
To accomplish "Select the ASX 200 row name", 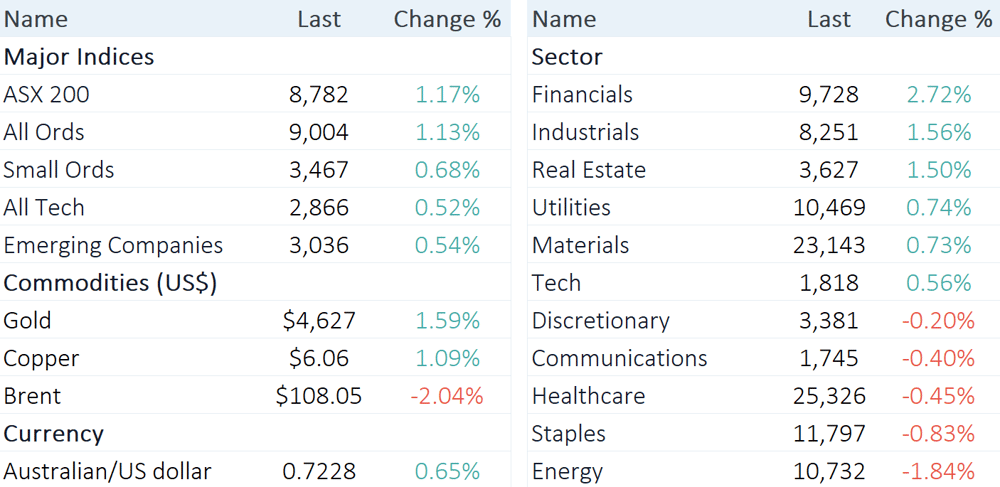I will click(x=47, y=94).
